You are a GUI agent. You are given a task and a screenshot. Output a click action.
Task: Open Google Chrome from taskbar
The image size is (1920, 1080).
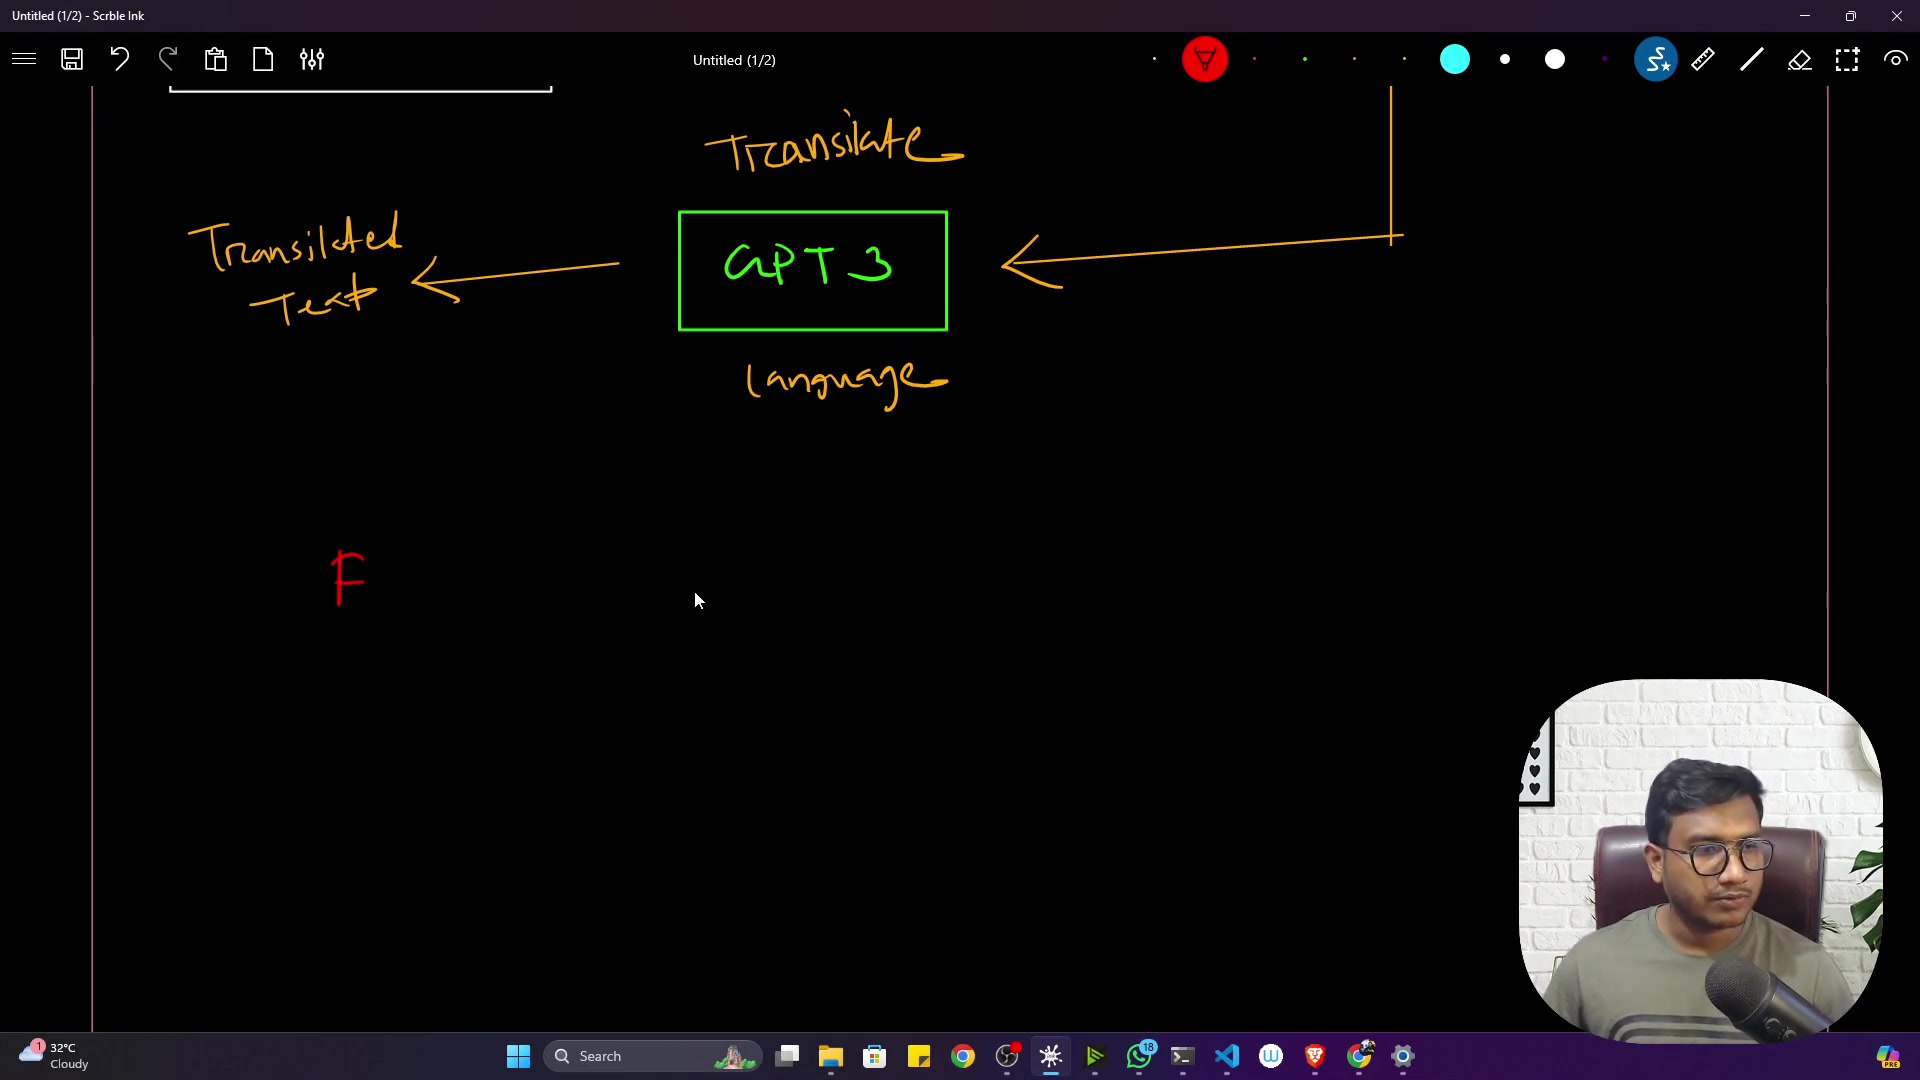(963, 1056)
